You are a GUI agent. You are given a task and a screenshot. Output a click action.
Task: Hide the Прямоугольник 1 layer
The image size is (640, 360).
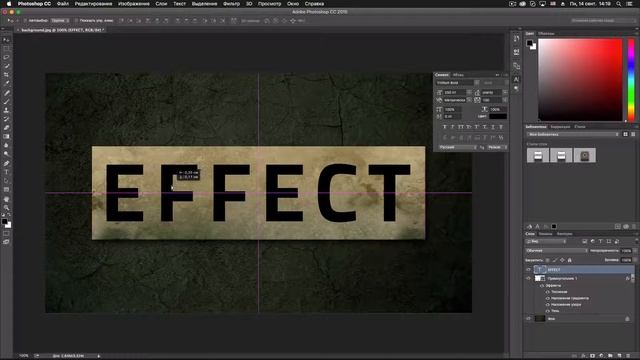click(529, 278)
